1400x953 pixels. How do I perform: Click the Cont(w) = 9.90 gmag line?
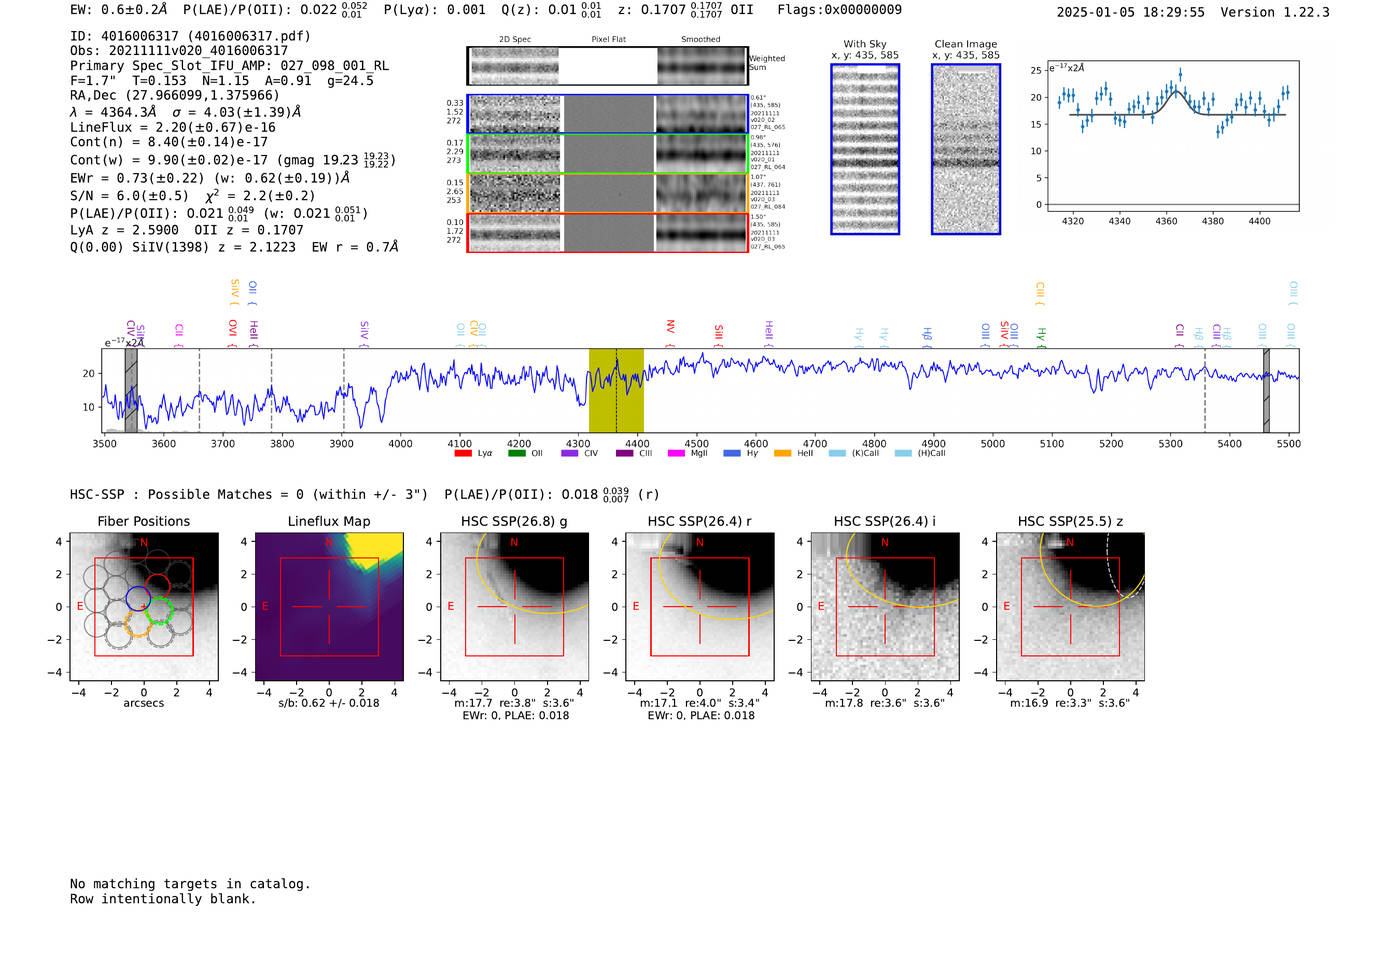(x=233, y=159)
